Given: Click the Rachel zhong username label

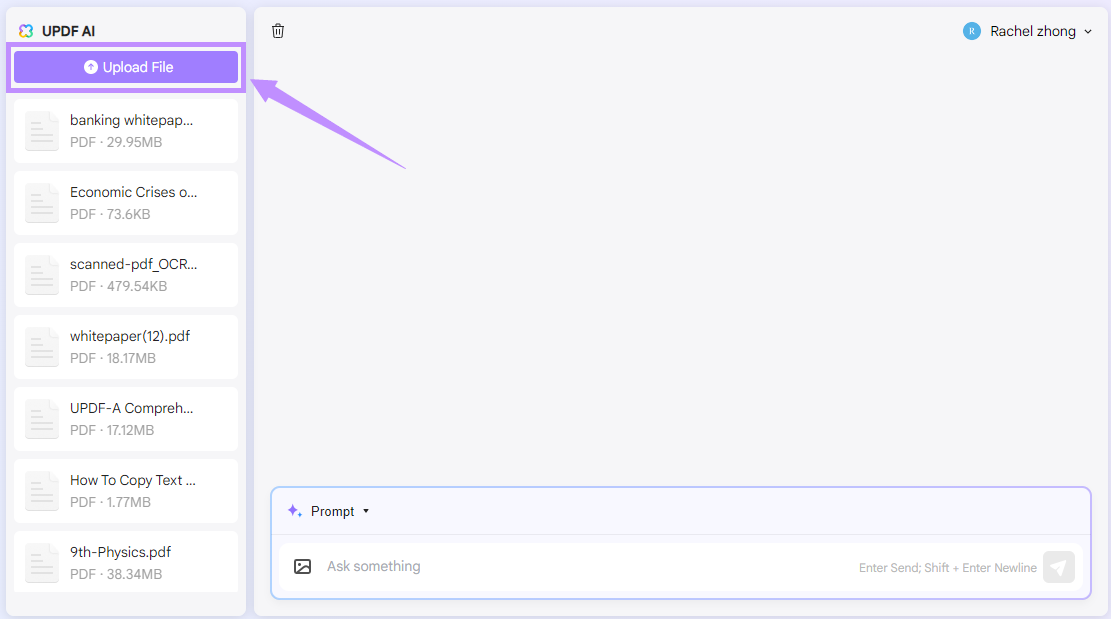Looking at the screenshot, I should coord(1033,31).
